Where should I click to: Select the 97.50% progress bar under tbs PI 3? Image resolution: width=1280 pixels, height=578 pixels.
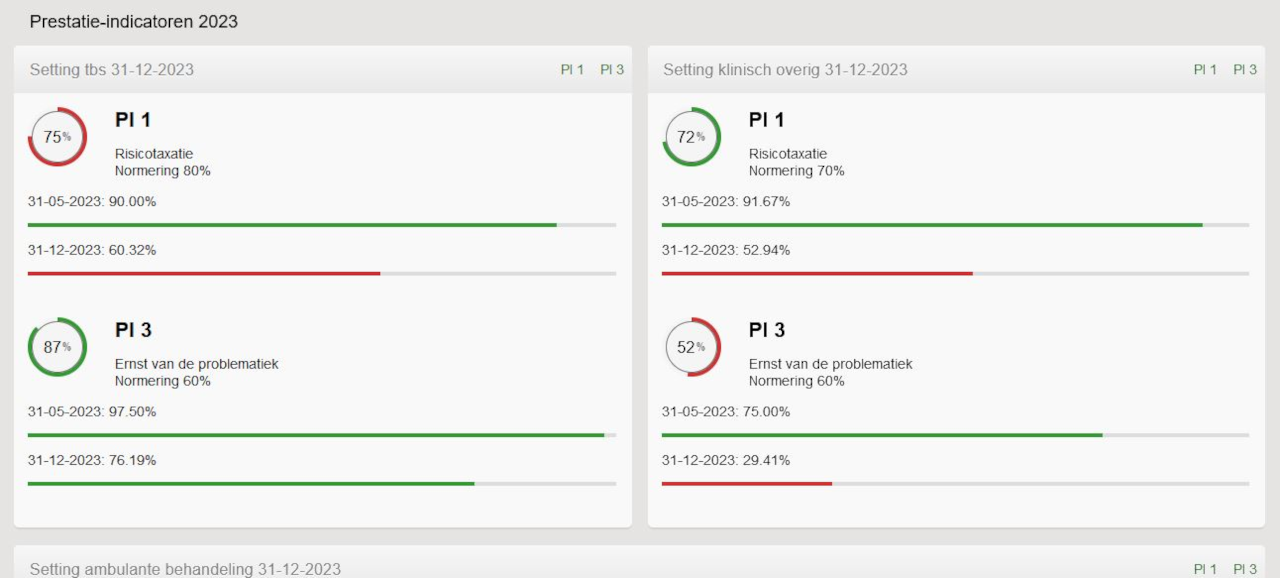click(x=316, y=435)
